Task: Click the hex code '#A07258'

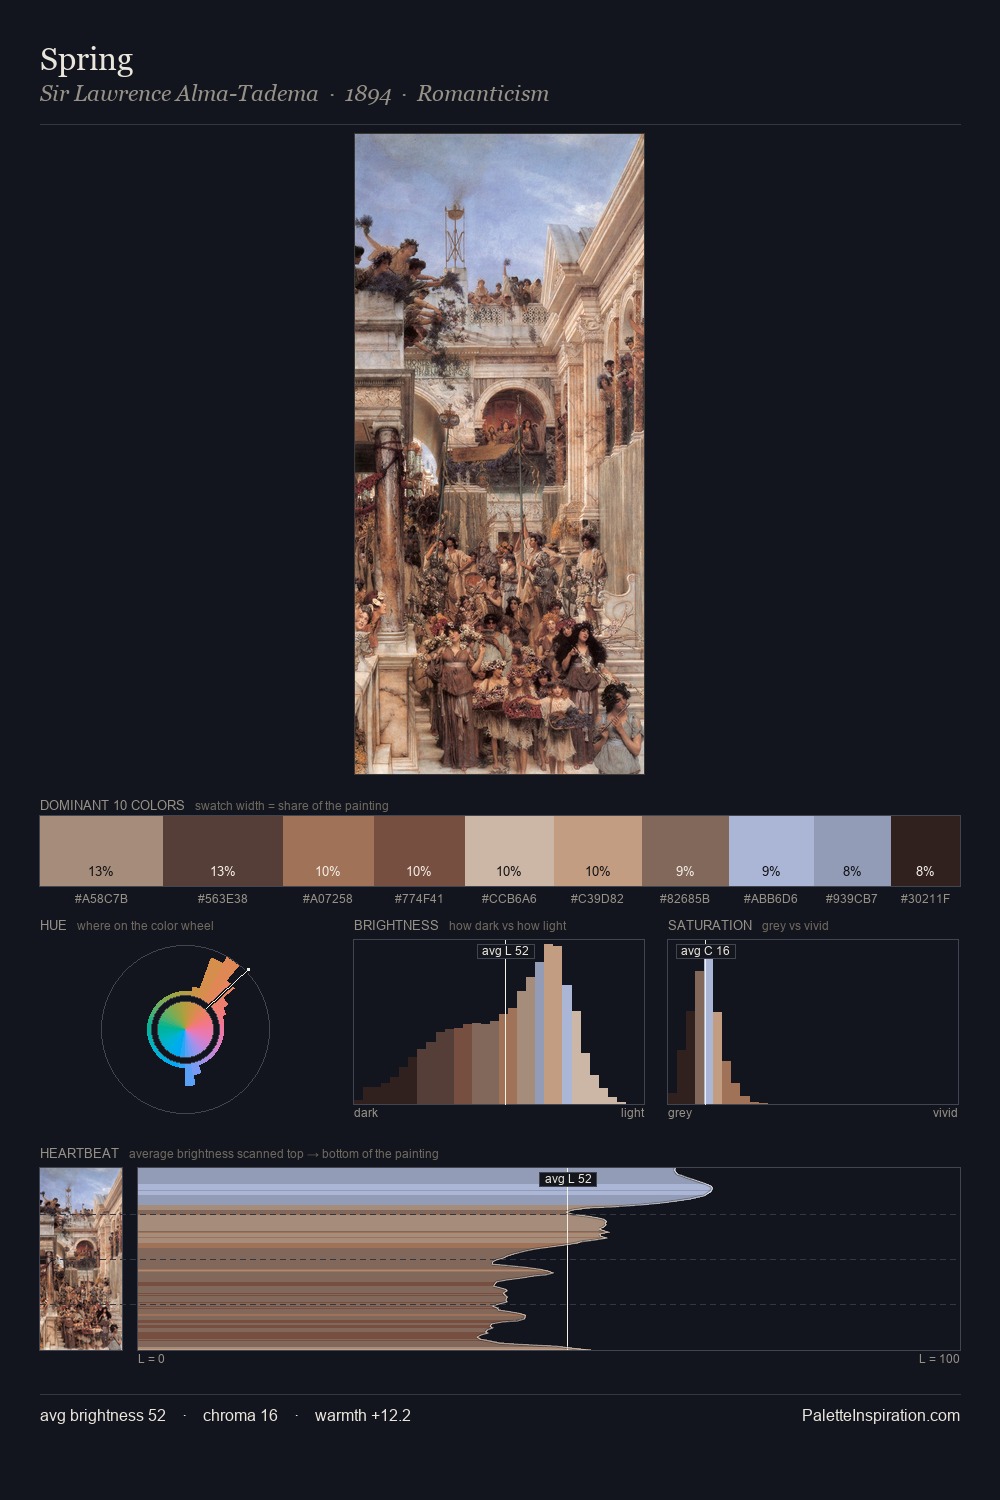Action: coord(328,899)
